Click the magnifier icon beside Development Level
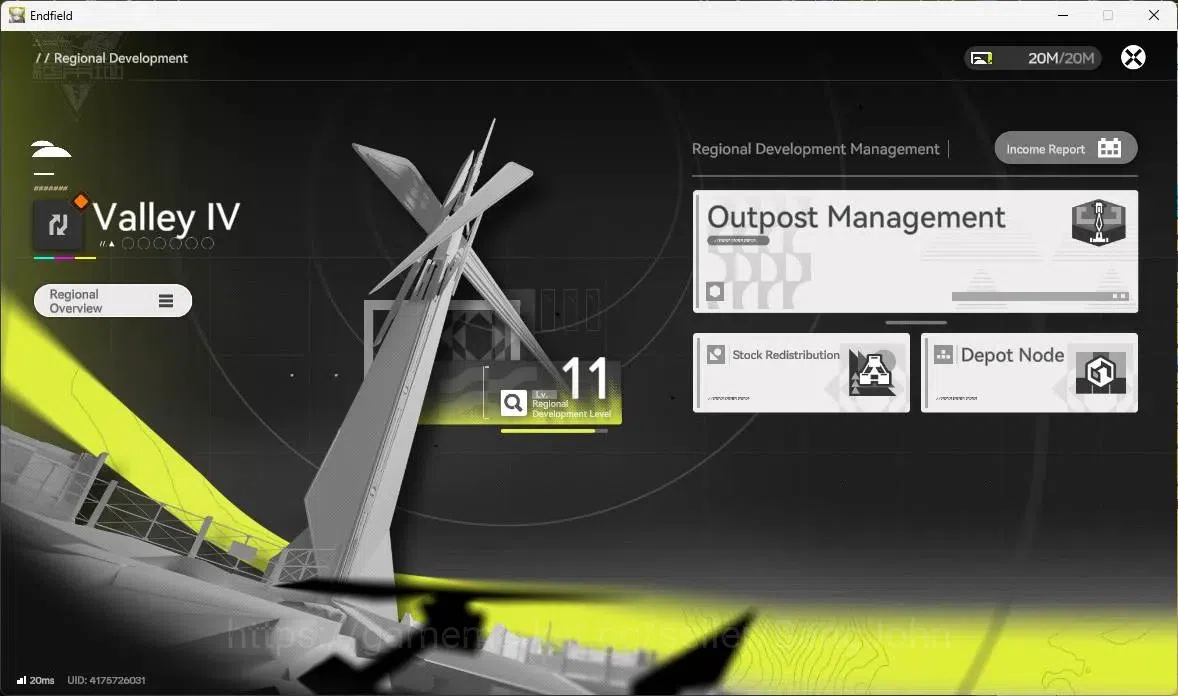1178x696 pixels. (x=513, y=403)
